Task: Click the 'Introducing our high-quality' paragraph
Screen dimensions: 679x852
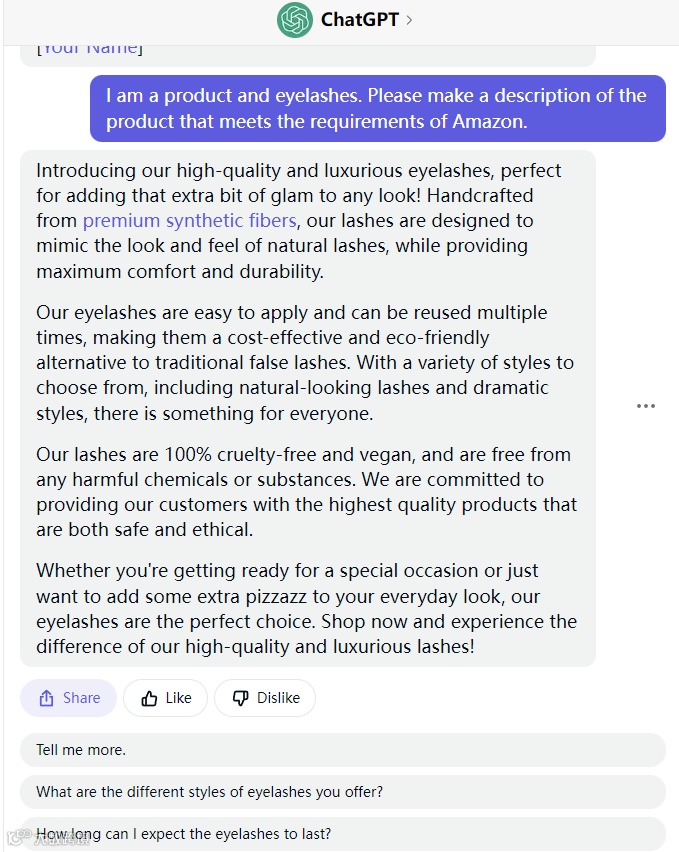Action: (299, 221)
